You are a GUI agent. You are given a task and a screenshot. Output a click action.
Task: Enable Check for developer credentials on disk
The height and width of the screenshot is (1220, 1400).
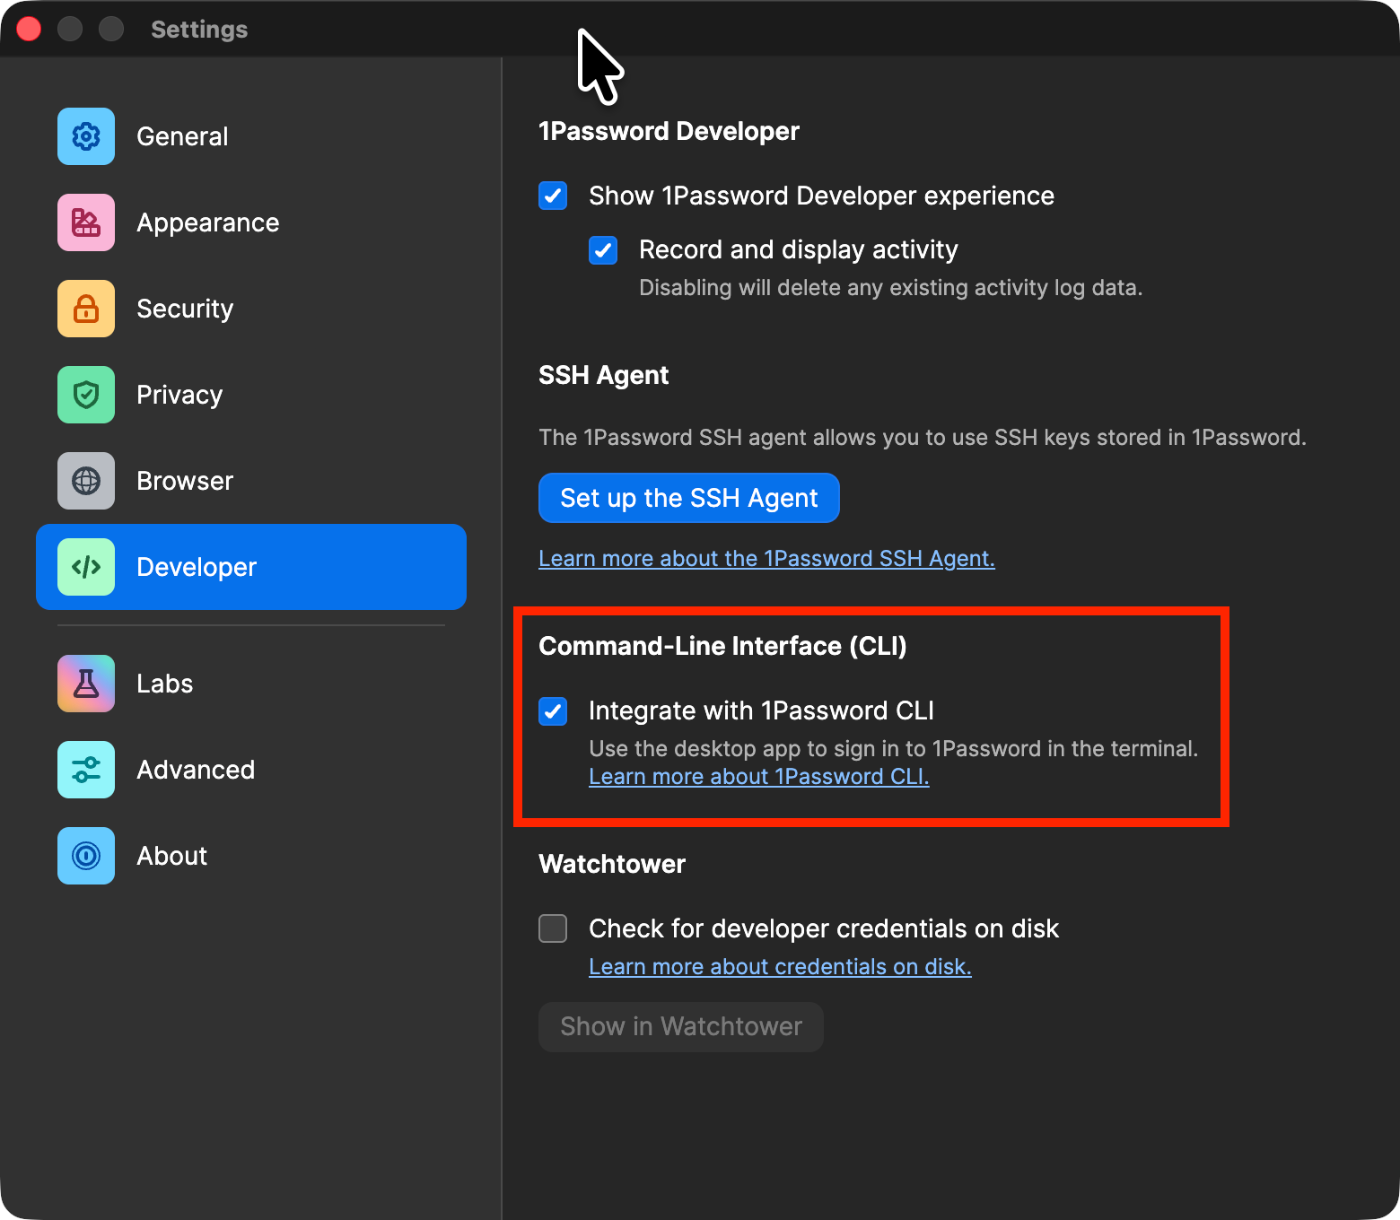(553, 928)
